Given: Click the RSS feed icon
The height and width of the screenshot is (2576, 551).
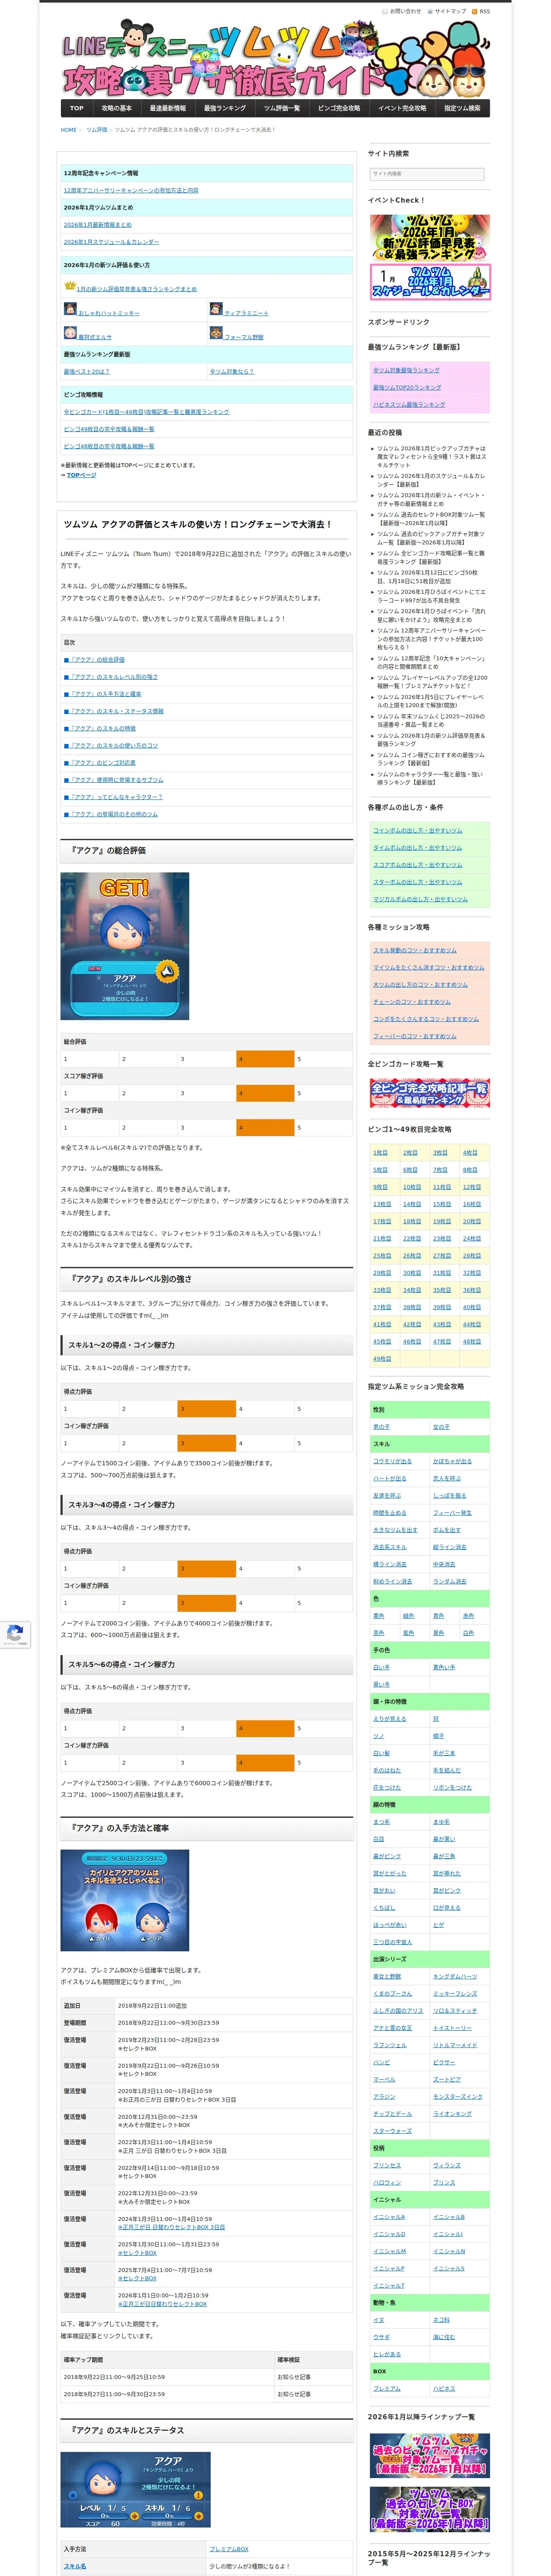Looking at the screenshot, I should coord(475,11).
